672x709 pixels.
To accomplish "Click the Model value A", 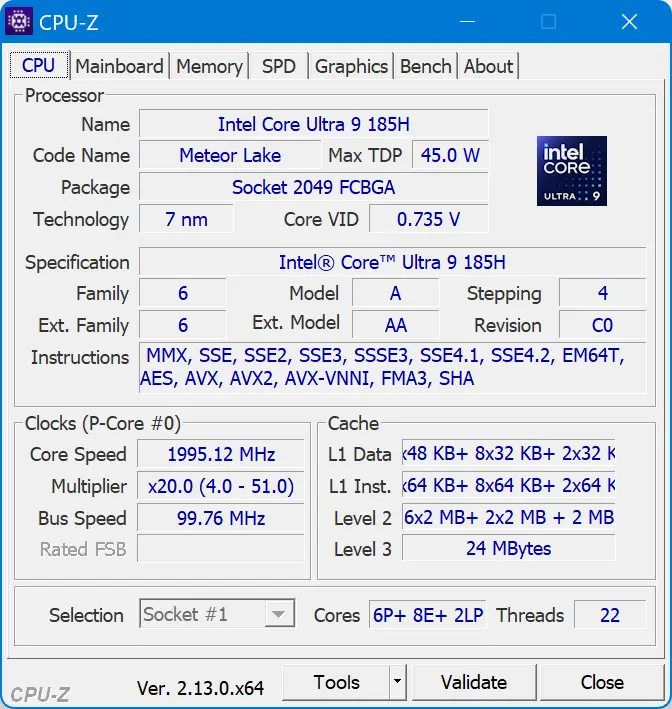I will [x=395, y=293].
